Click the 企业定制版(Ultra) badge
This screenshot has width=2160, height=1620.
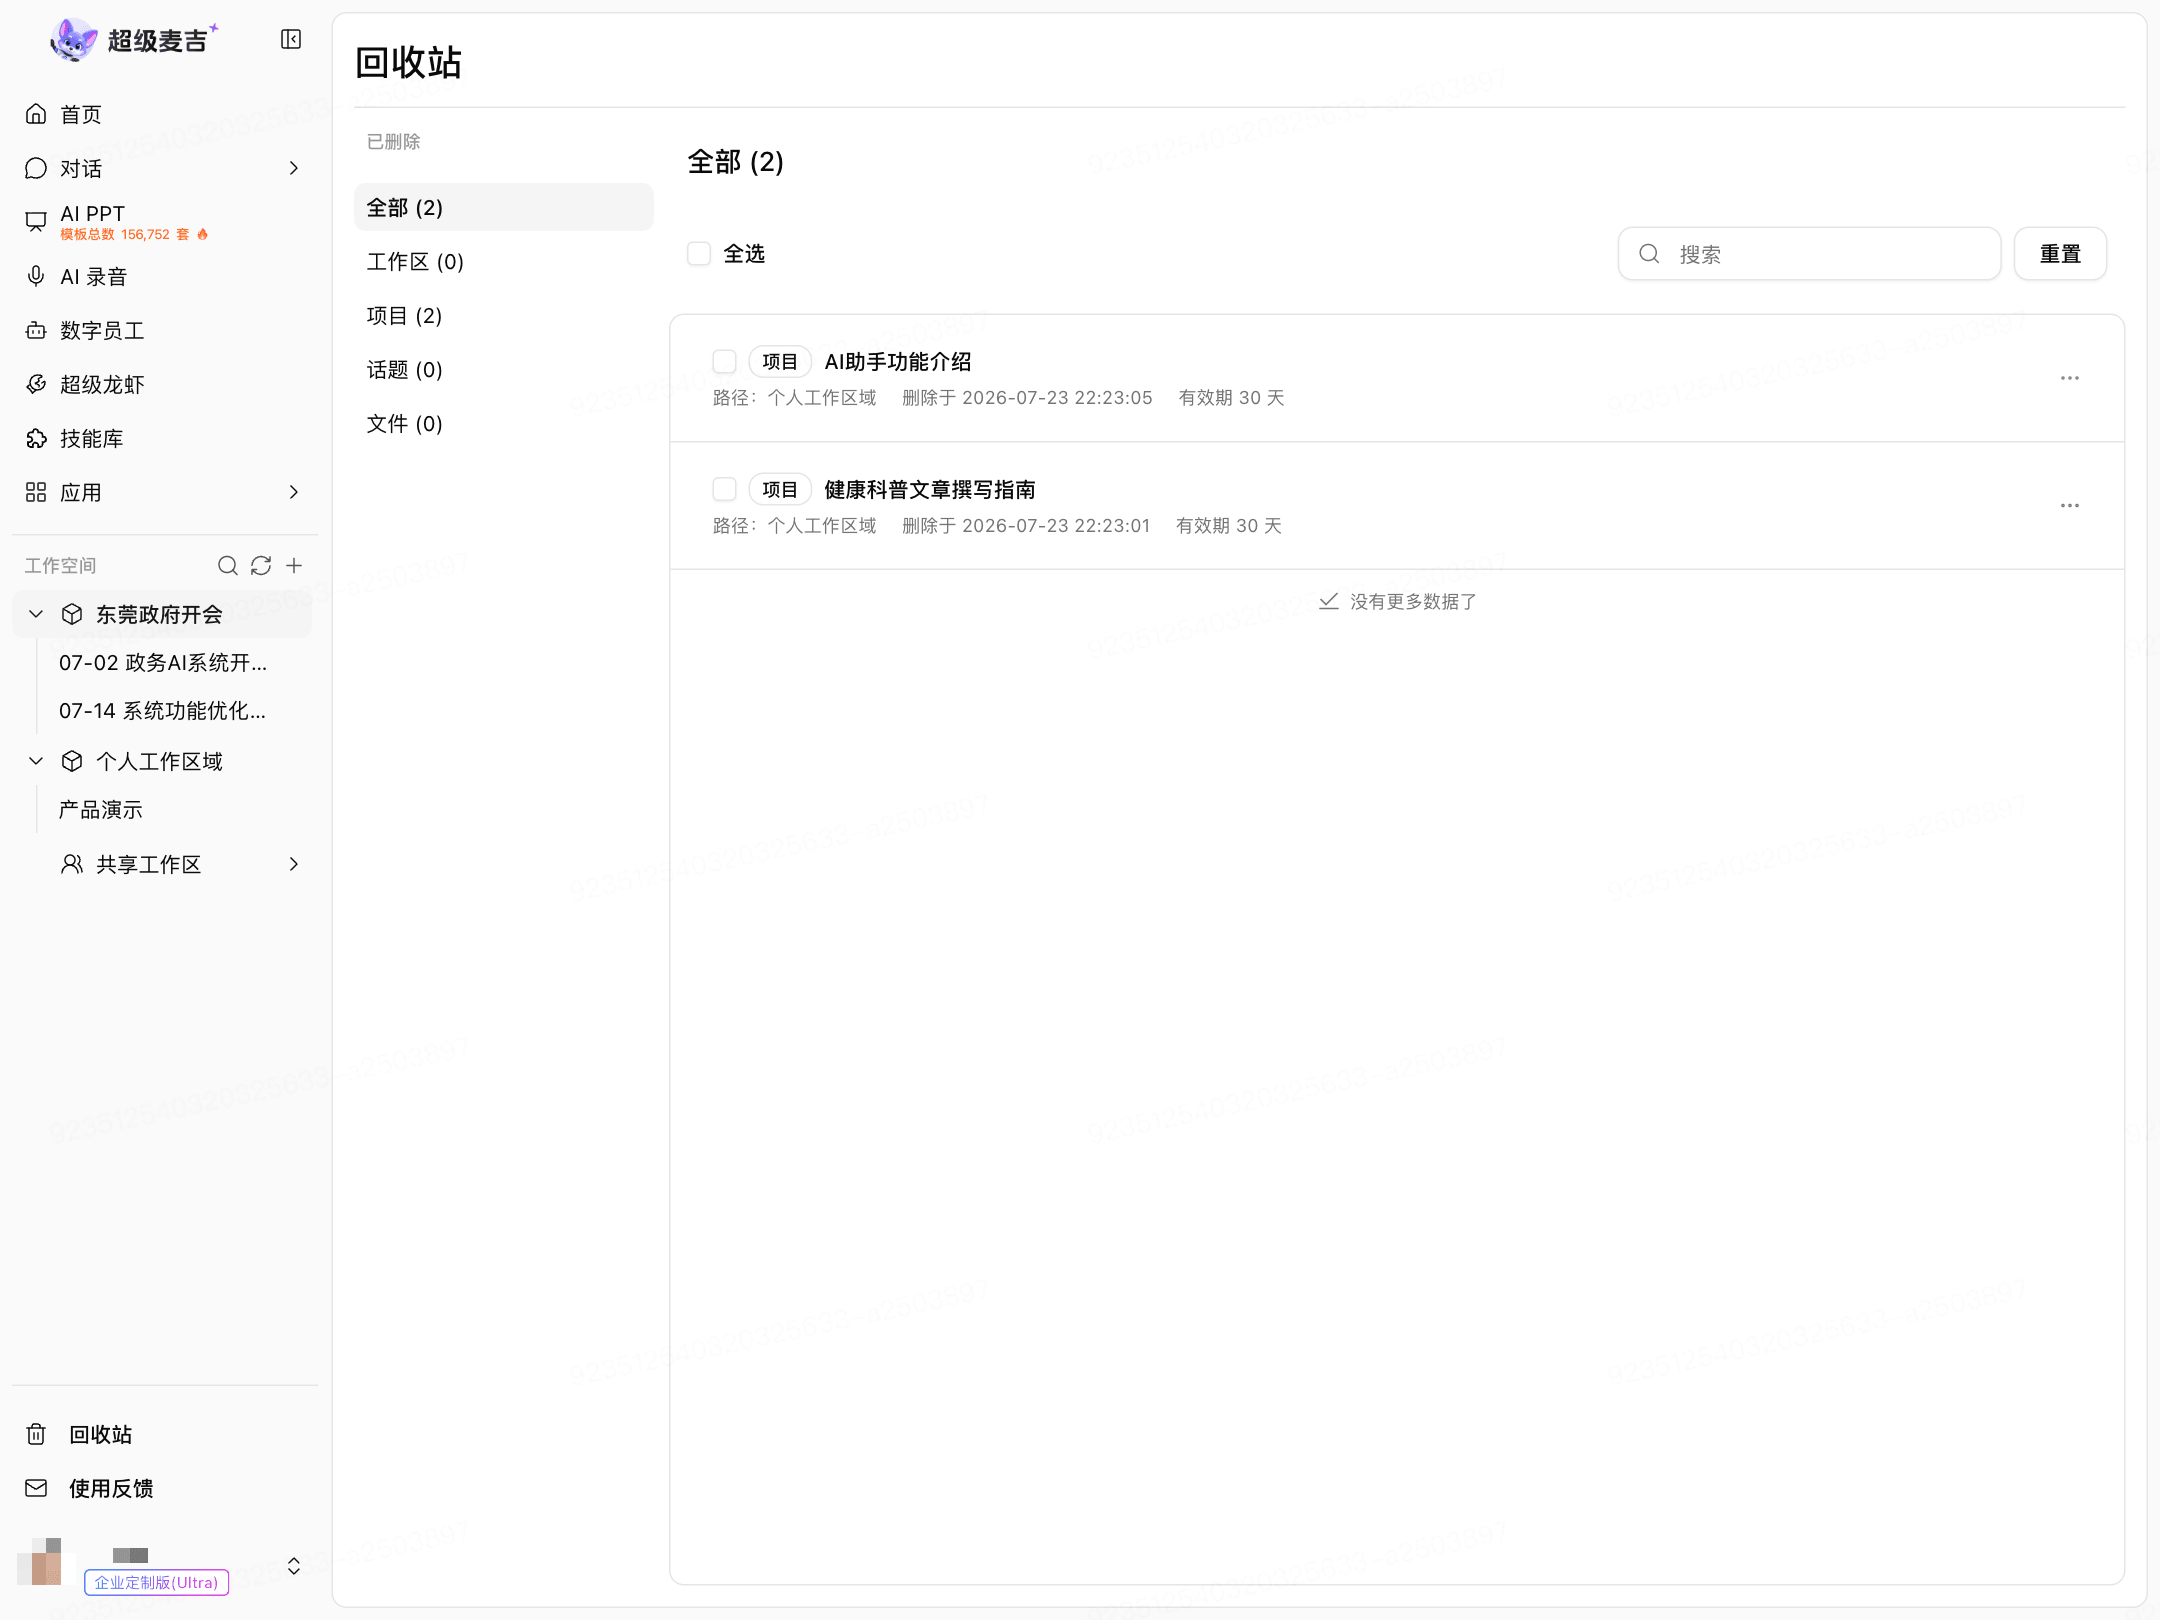click(x=157, y=1582)
